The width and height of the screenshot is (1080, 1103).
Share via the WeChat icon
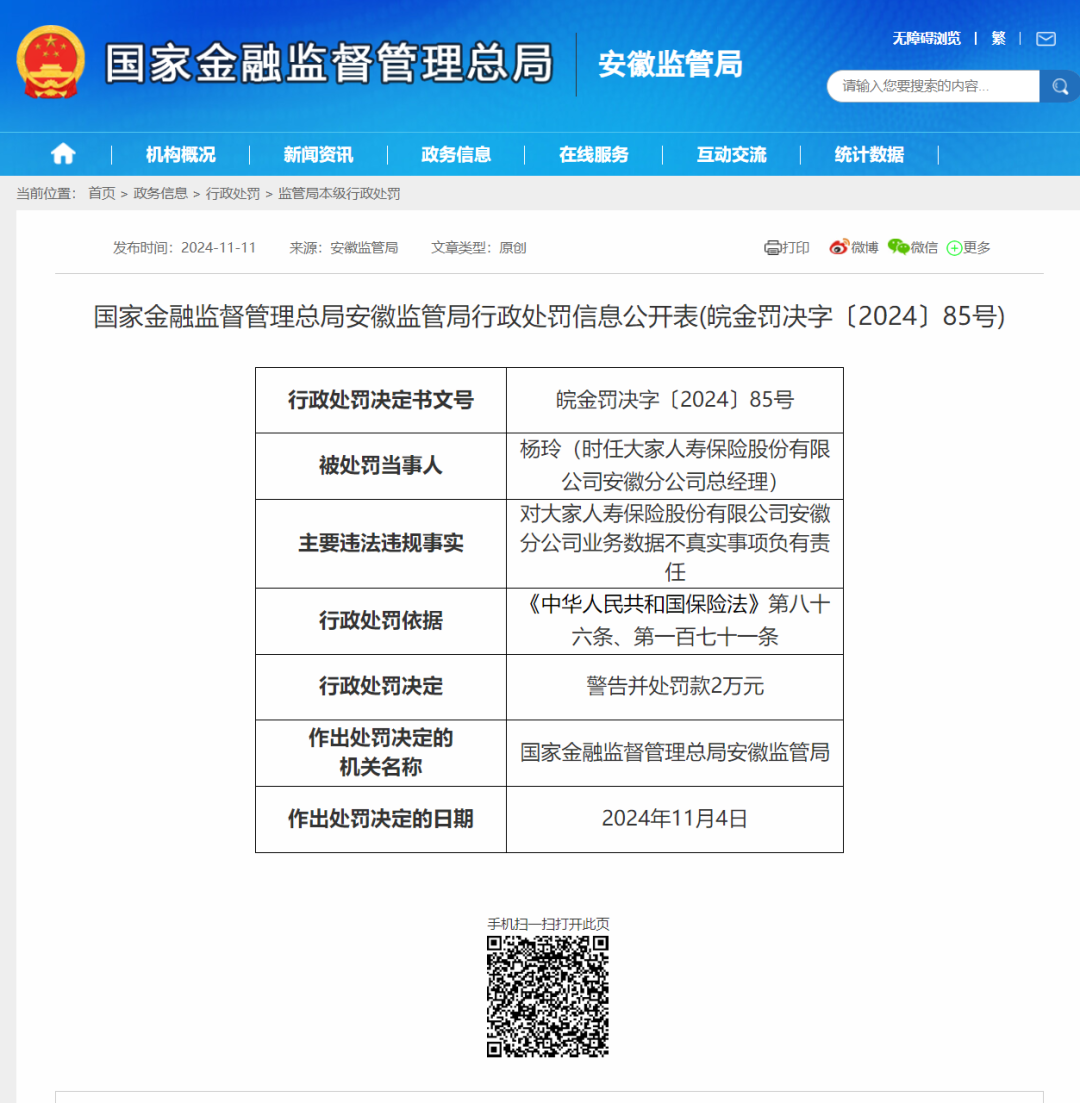coord(898,247)
